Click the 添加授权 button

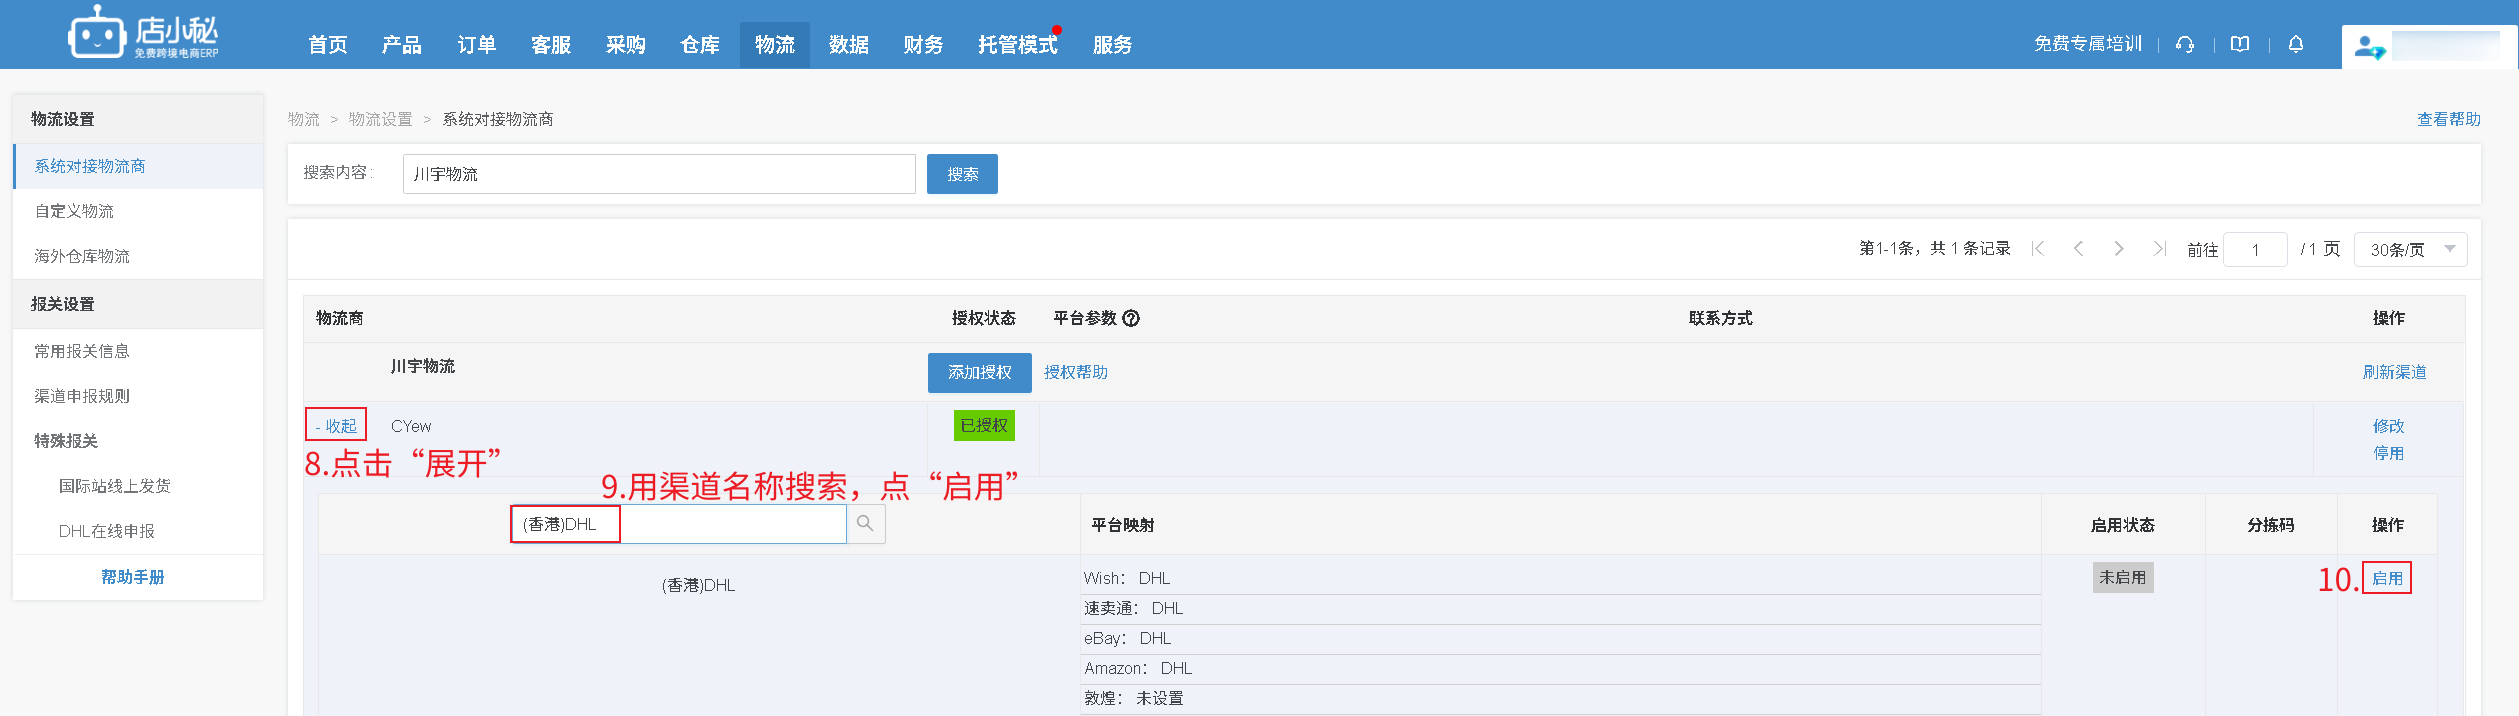(x=979, y=372)
